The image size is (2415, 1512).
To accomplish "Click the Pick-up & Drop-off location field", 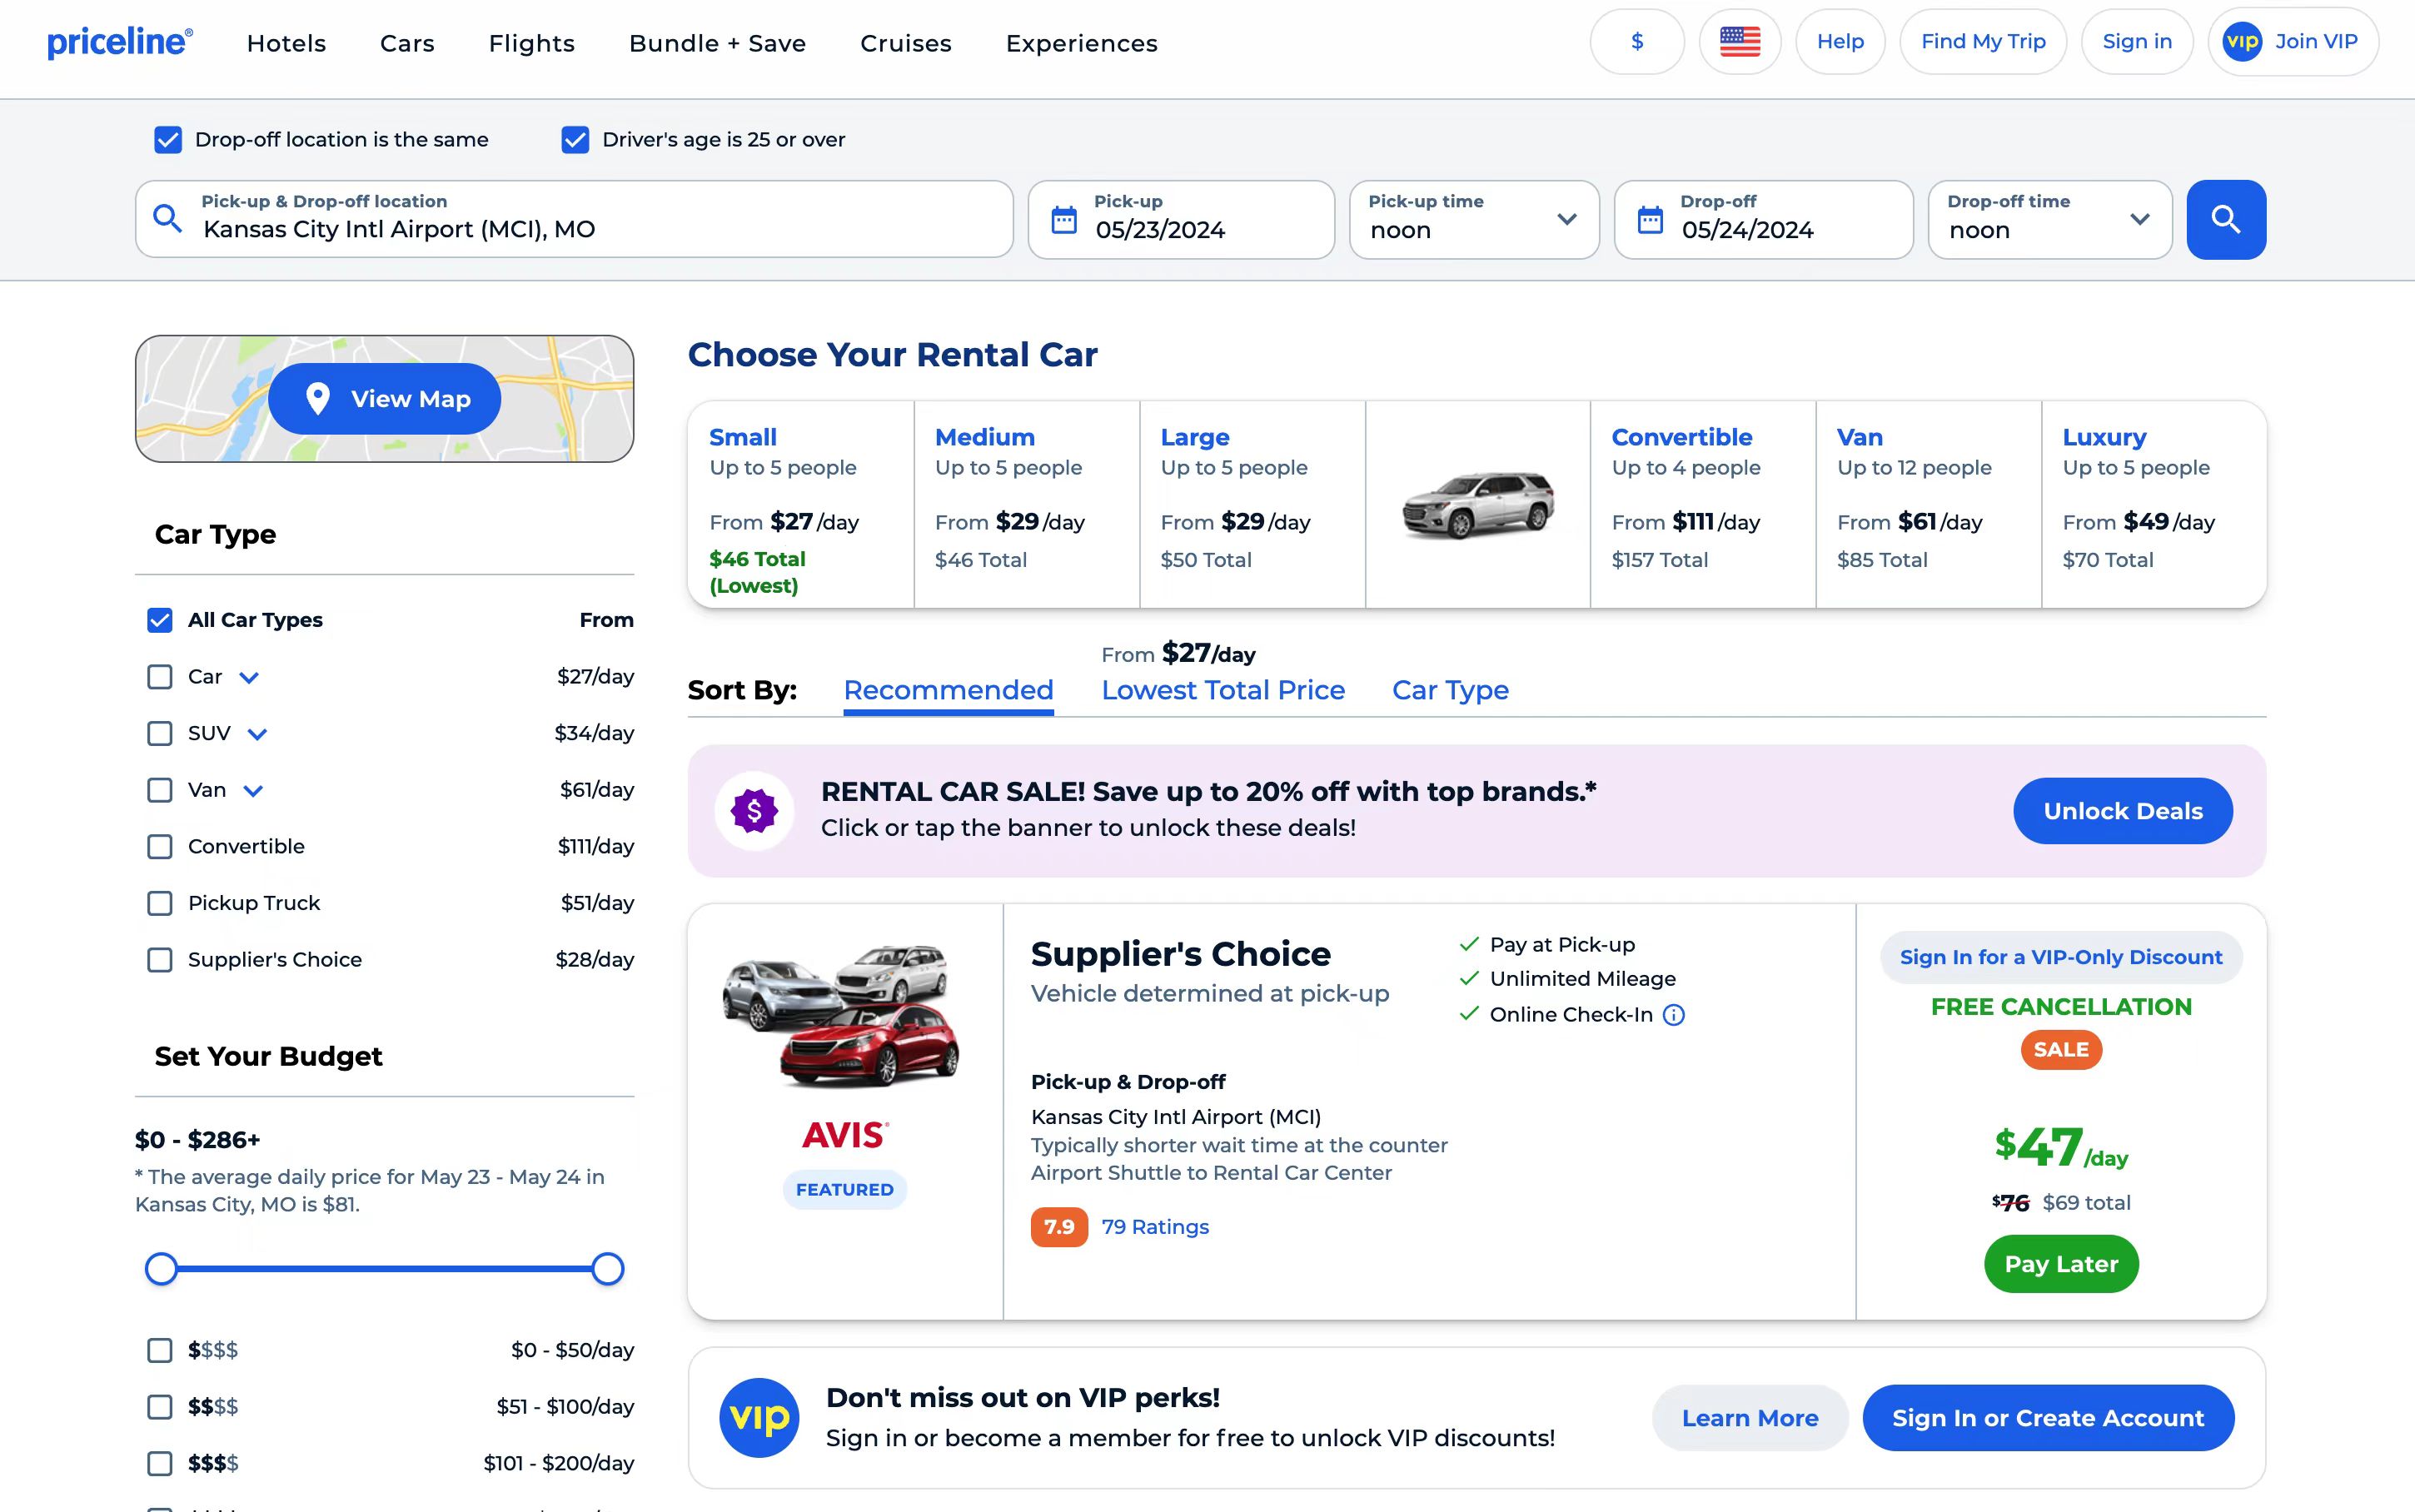I will pos(575,219).
